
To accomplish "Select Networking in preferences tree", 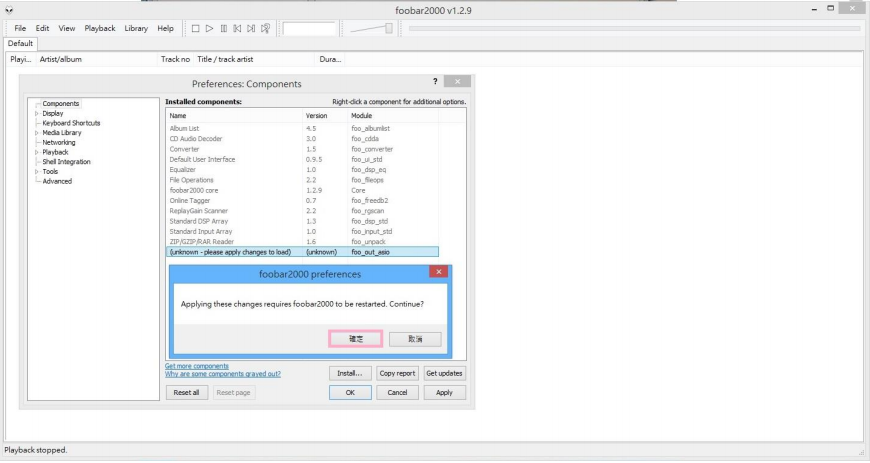I will (x=59, y=143).
